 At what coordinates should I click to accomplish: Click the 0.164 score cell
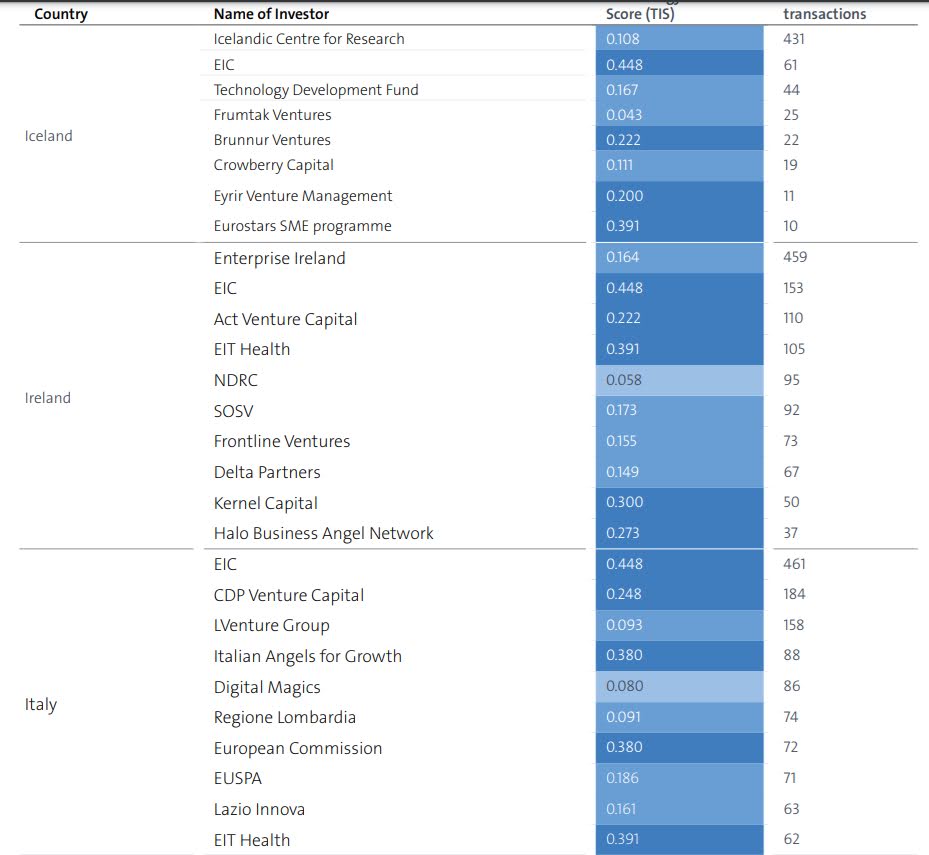pos(680,257)
